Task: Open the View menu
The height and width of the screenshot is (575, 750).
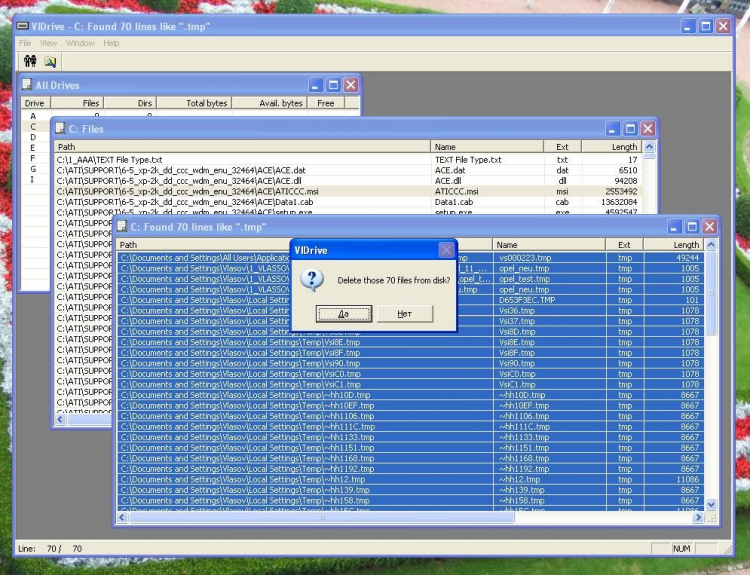Action: coord(48,43)
